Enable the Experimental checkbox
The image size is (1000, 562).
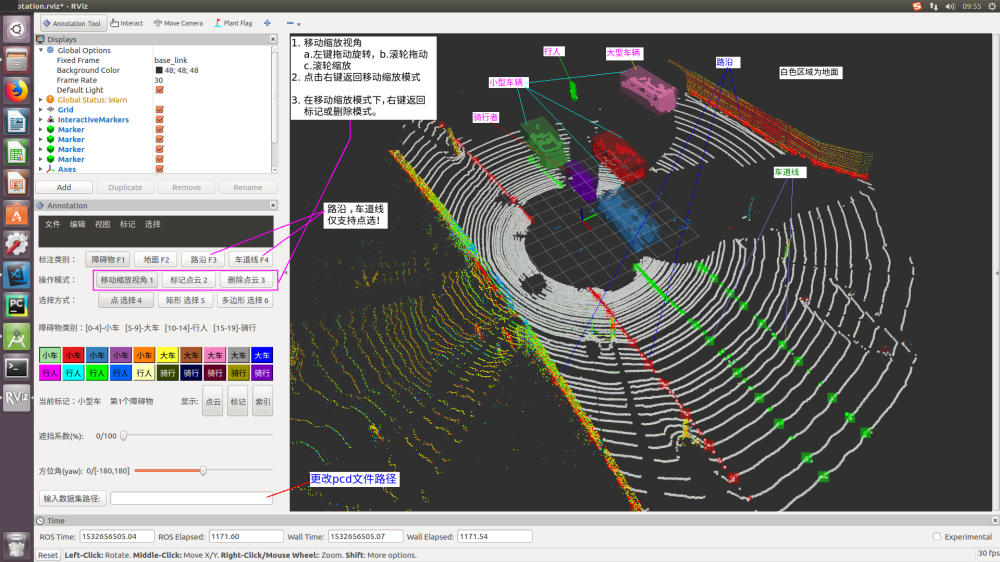937,536
